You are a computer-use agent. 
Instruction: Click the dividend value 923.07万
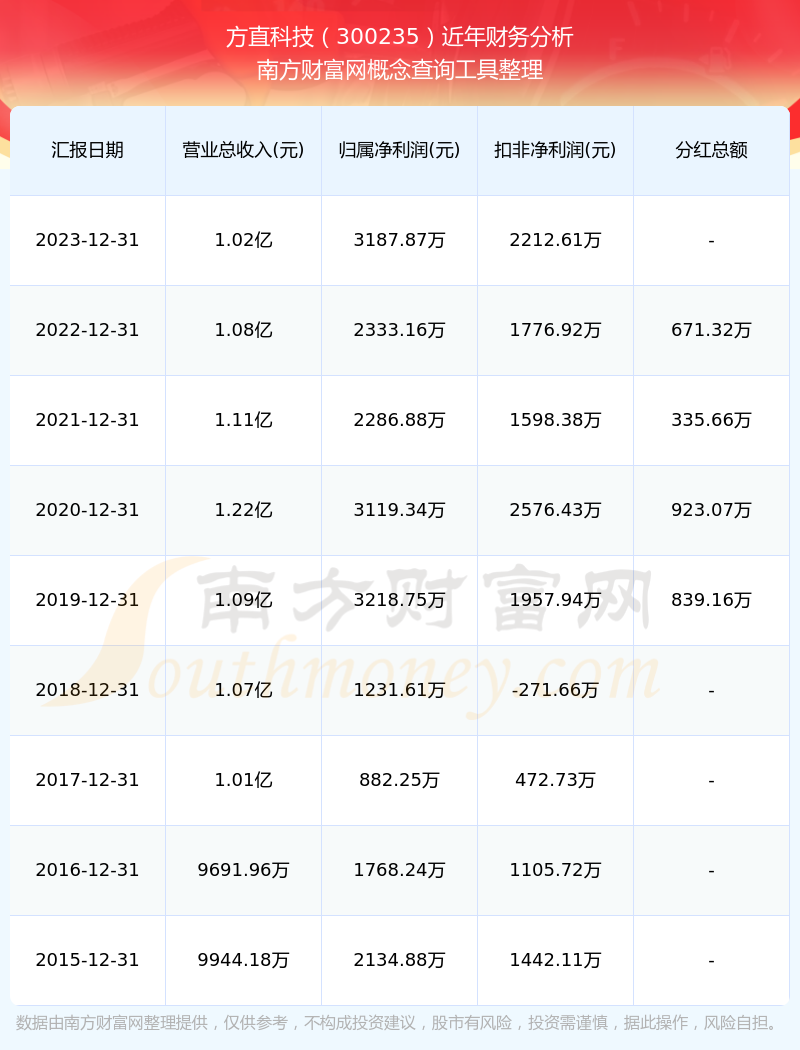pyautogui.click(x=712, y=510)
